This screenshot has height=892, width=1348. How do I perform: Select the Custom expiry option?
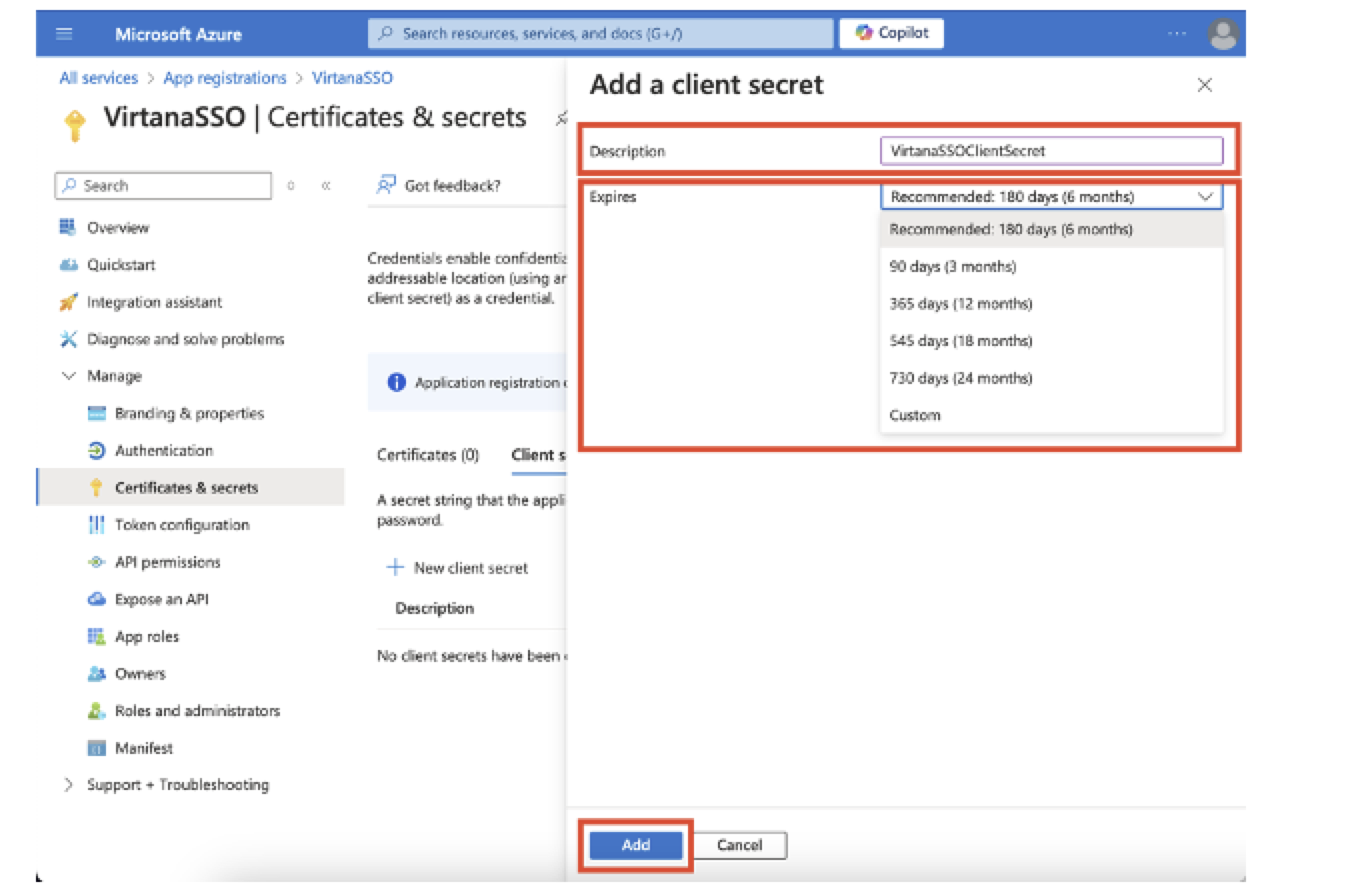[1051, 415]
